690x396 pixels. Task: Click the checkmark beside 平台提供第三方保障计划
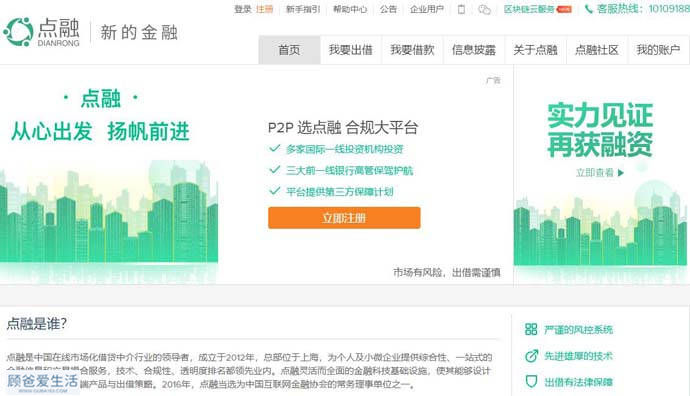(x=275, y=191)
